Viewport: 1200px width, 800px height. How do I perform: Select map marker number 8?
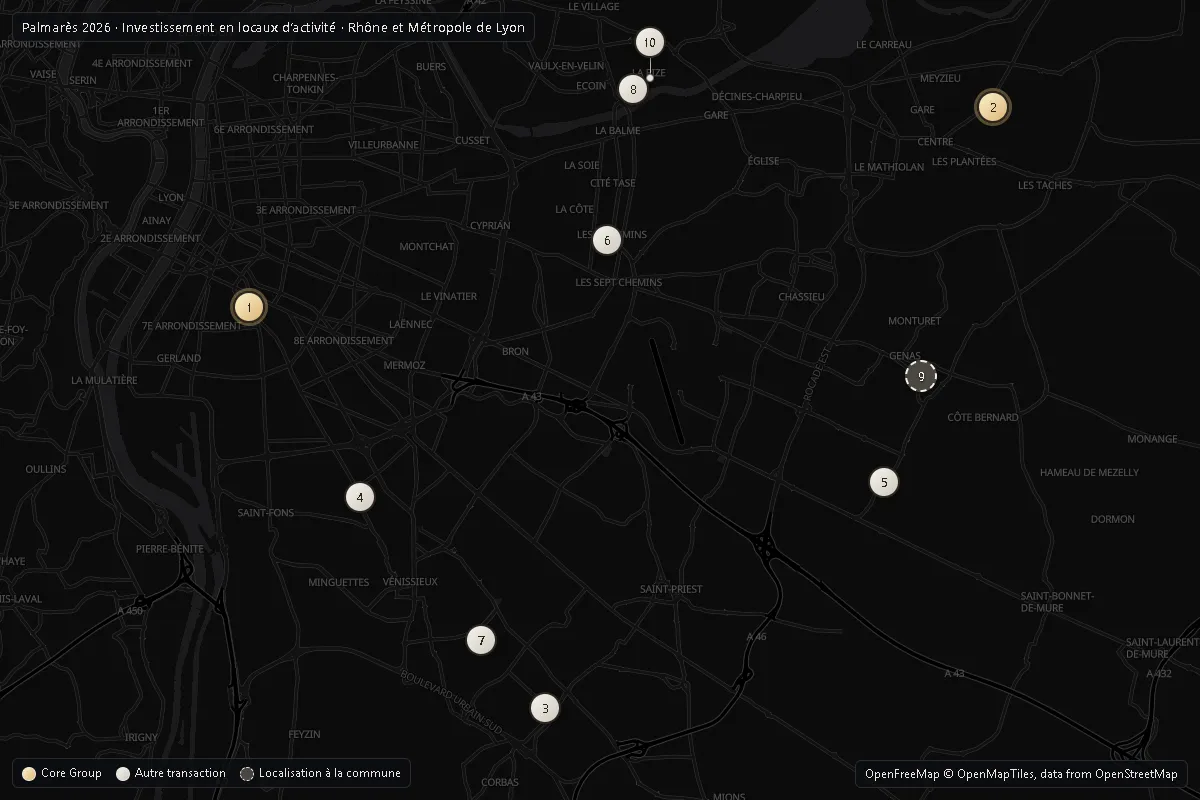[x=633, y=89]
